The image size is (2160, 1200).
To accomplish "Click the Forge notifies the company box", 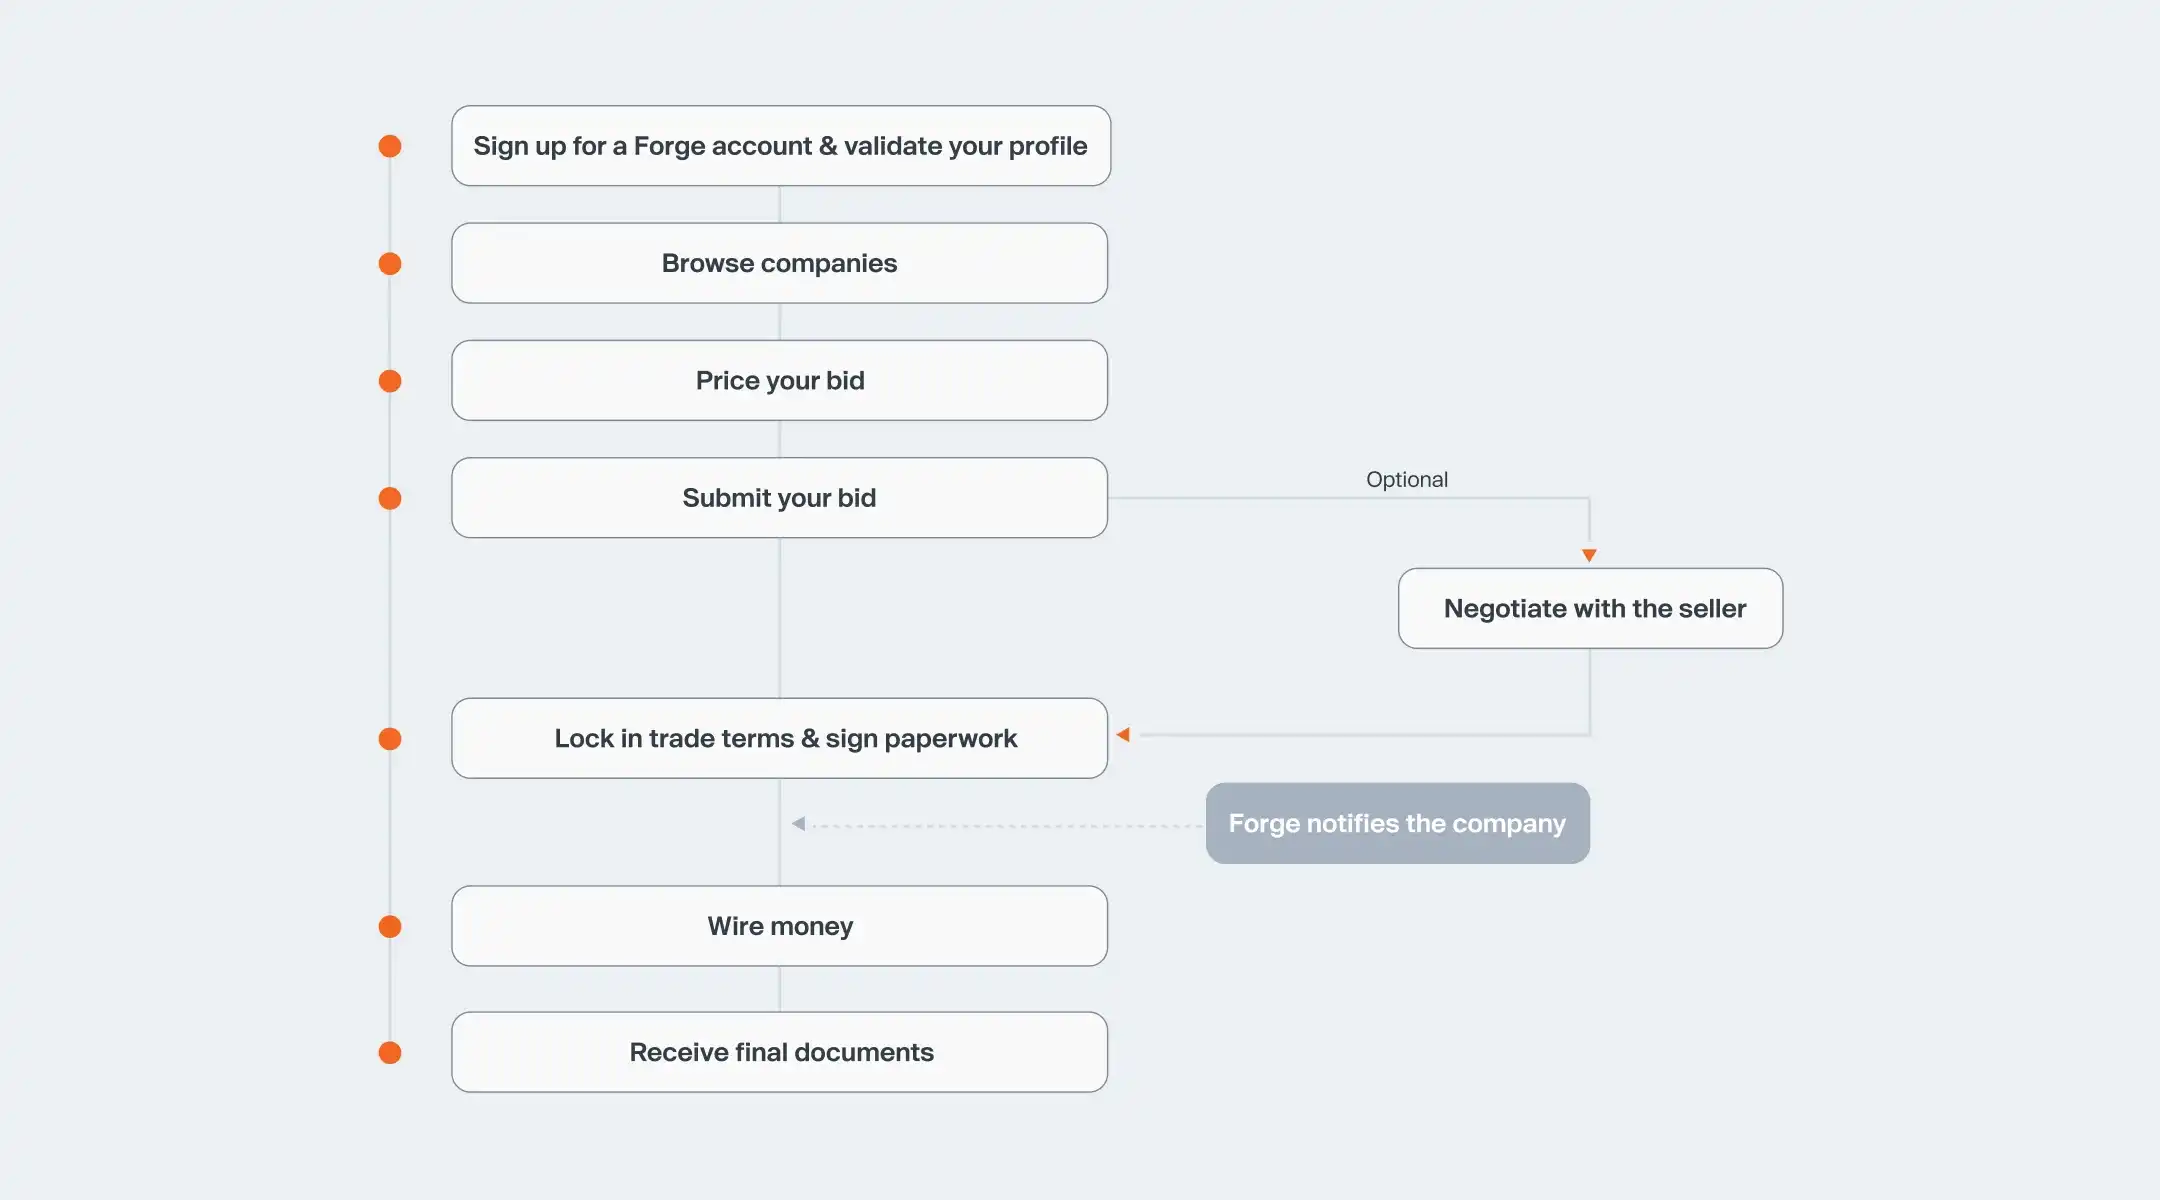I will pos(1397,824).
